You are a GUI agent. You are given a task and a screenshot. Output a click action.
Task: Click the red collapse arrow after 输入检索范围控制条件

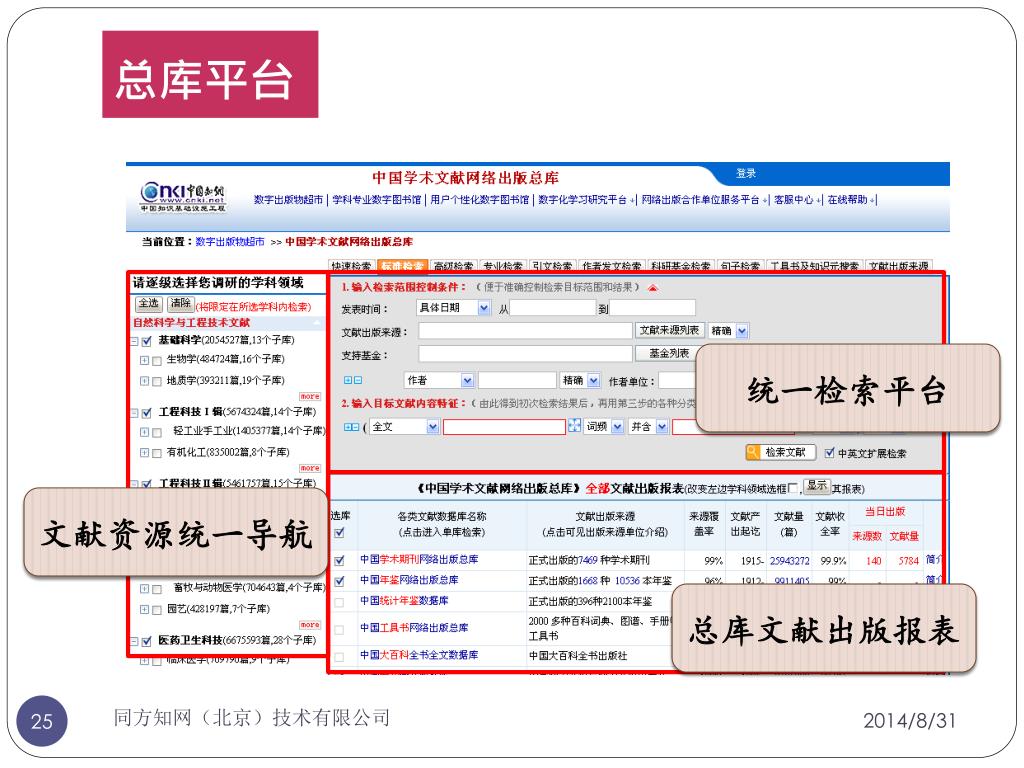tap(652, 287)
